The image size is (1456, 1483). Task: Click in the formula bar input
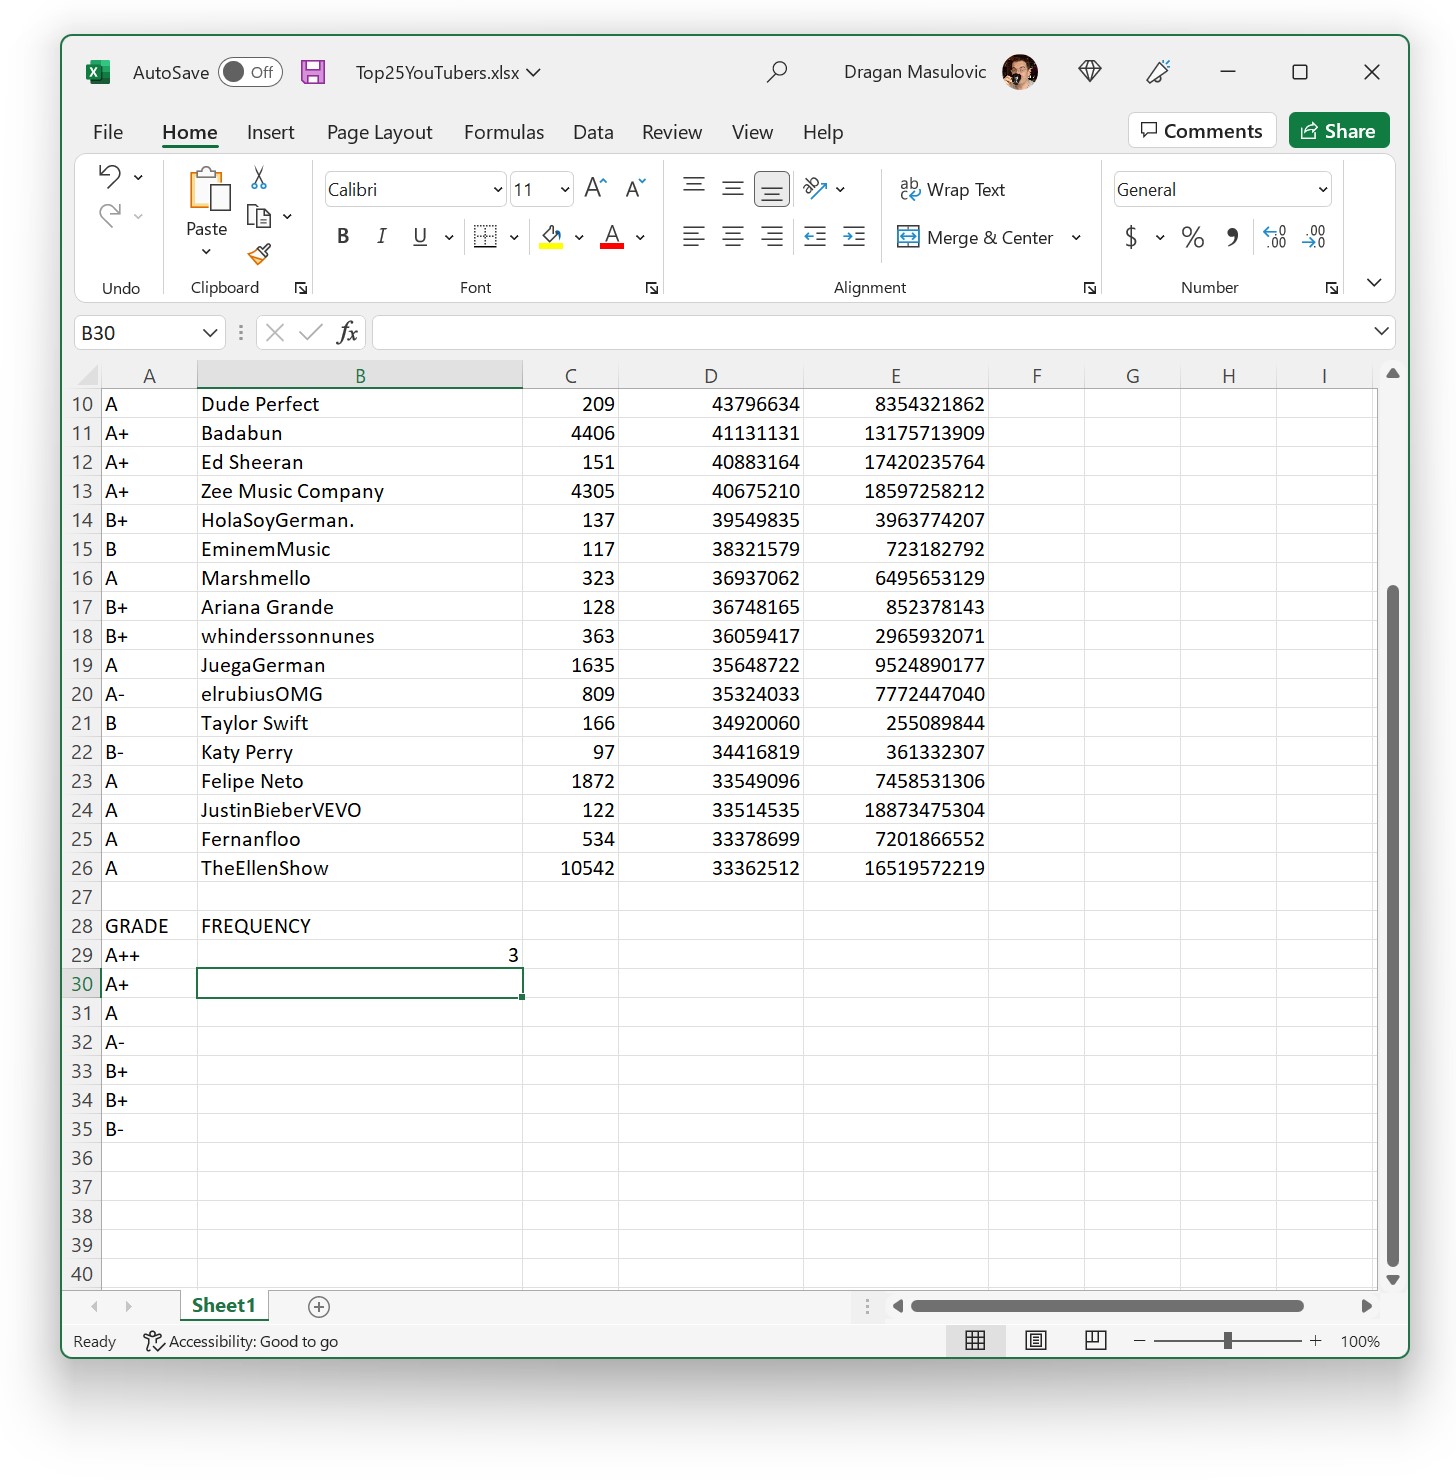870,333
